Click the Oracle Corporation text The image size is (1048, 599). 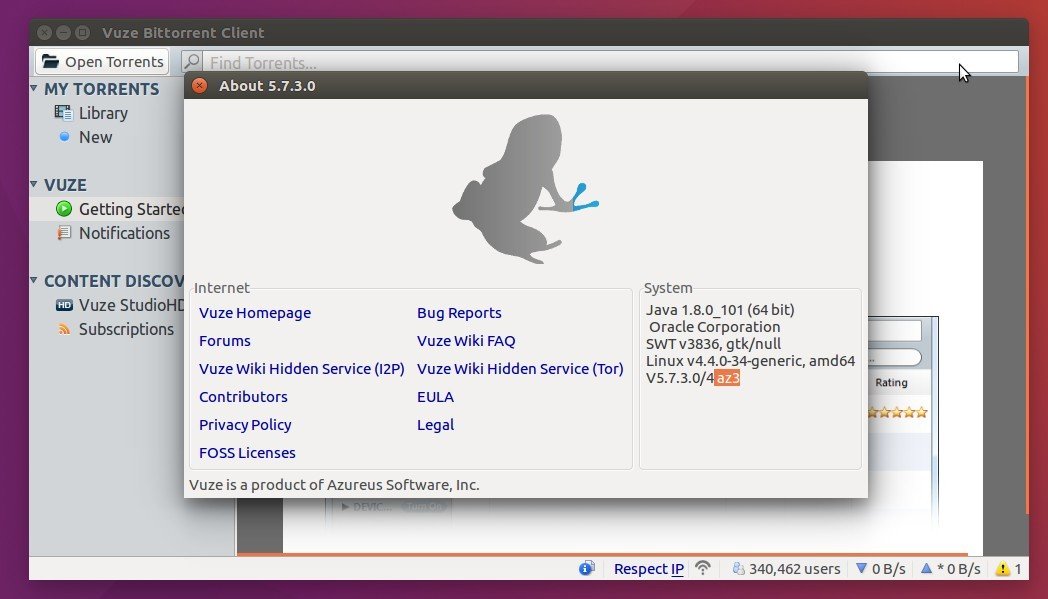(714, 327)
